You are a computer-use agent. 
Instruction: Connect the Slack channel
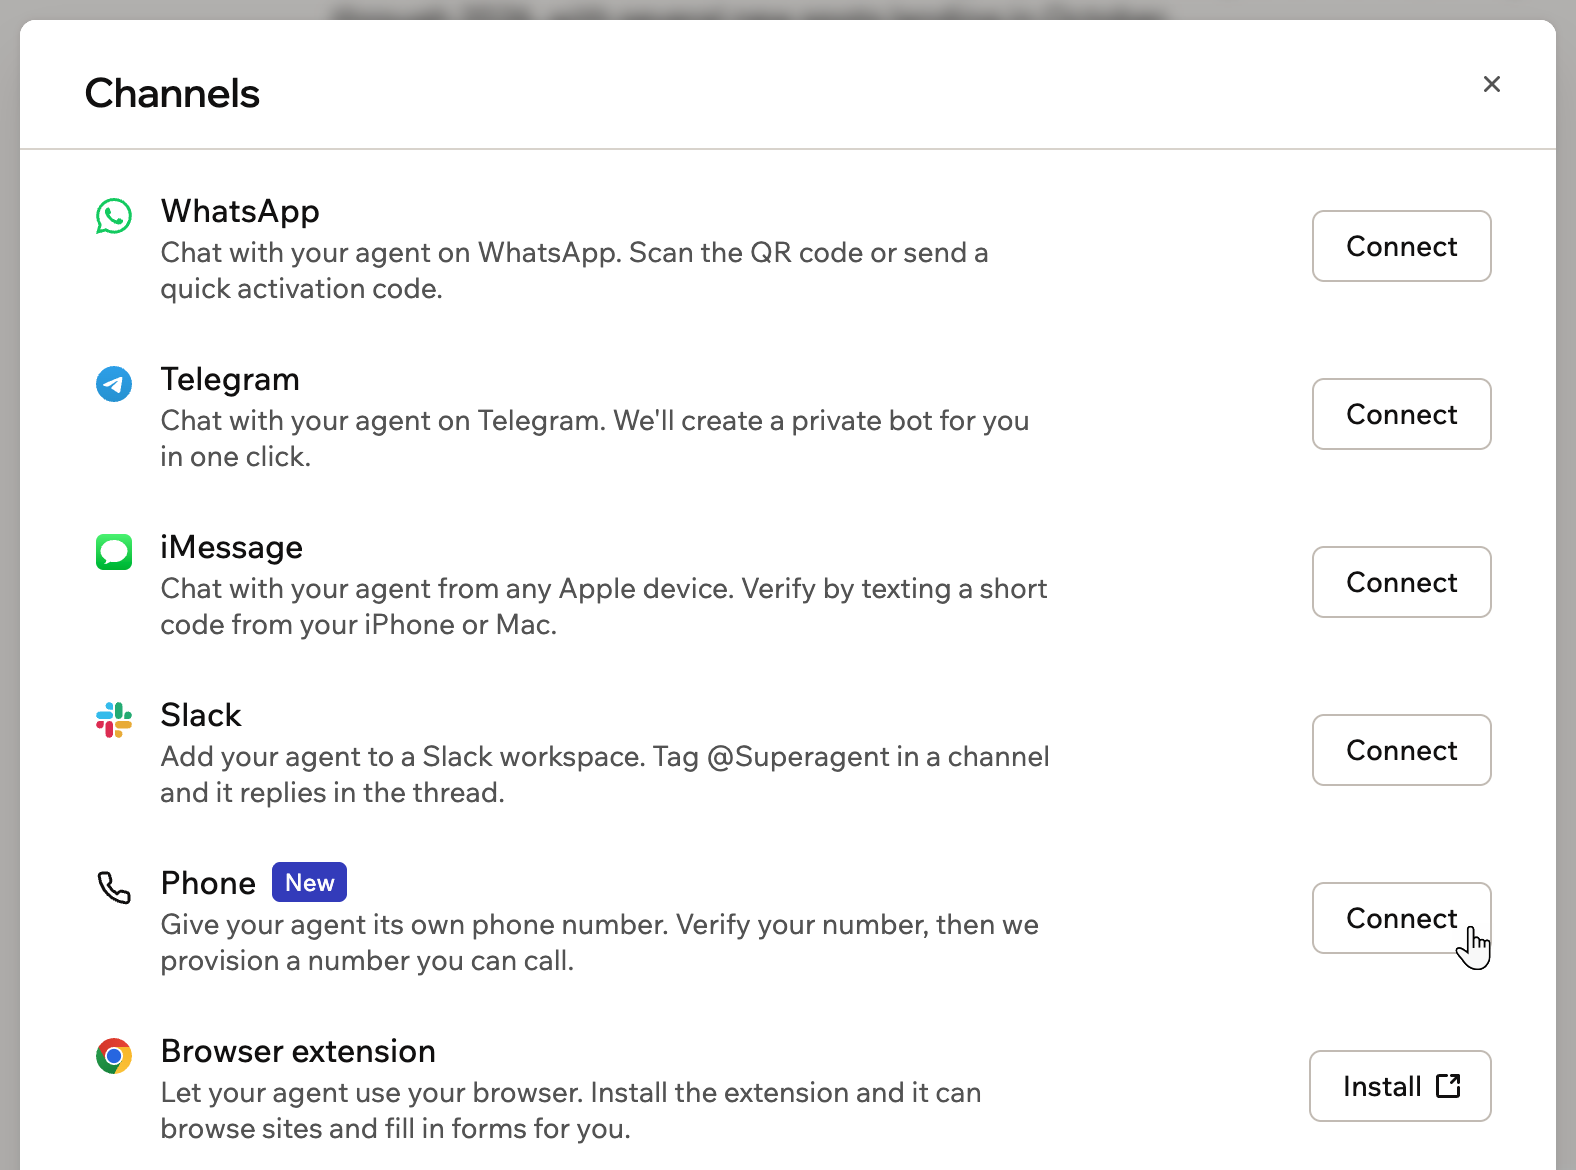pyautogui.click(x=1402, y=750)
